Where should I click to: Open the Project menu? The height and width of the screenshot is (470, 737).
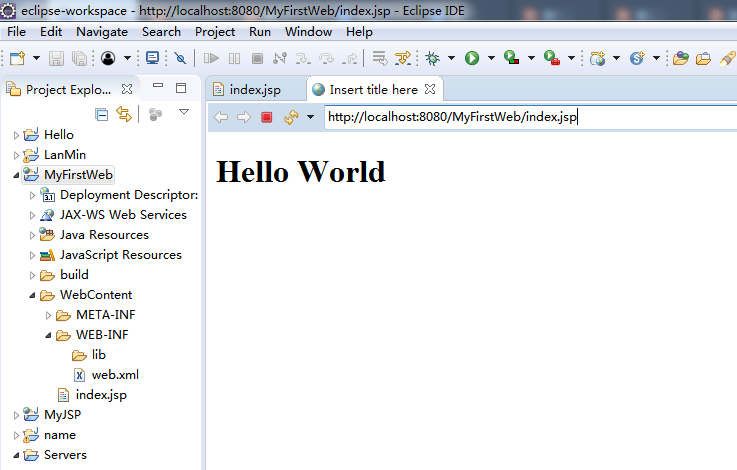215,31
